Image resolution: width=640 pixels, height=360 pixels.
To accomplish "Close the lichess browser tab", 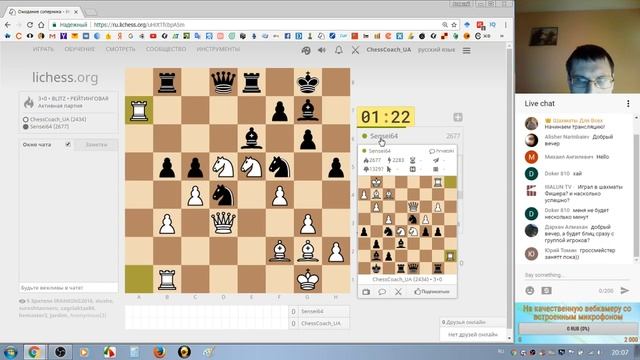I will pyautogui.click(x=76, y=12).
